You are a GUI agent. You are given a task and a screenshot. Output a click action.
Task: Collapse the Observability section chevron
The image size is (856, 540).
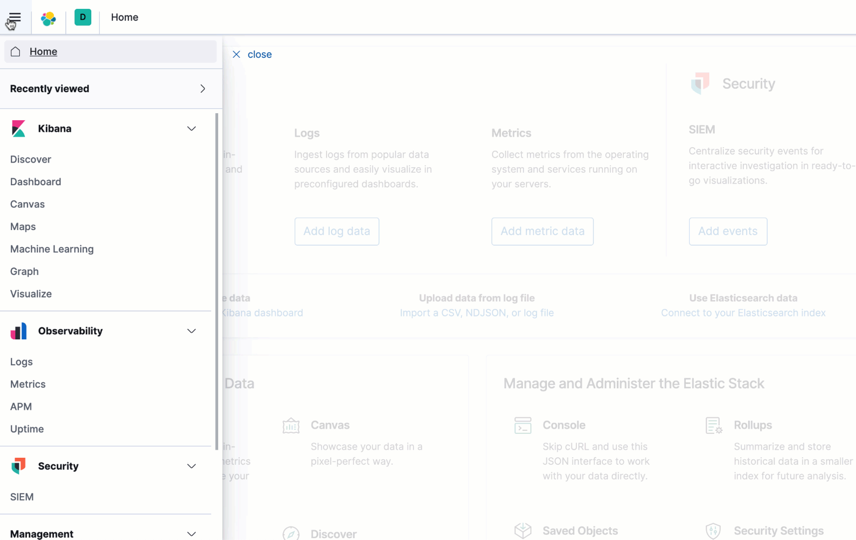191,331
